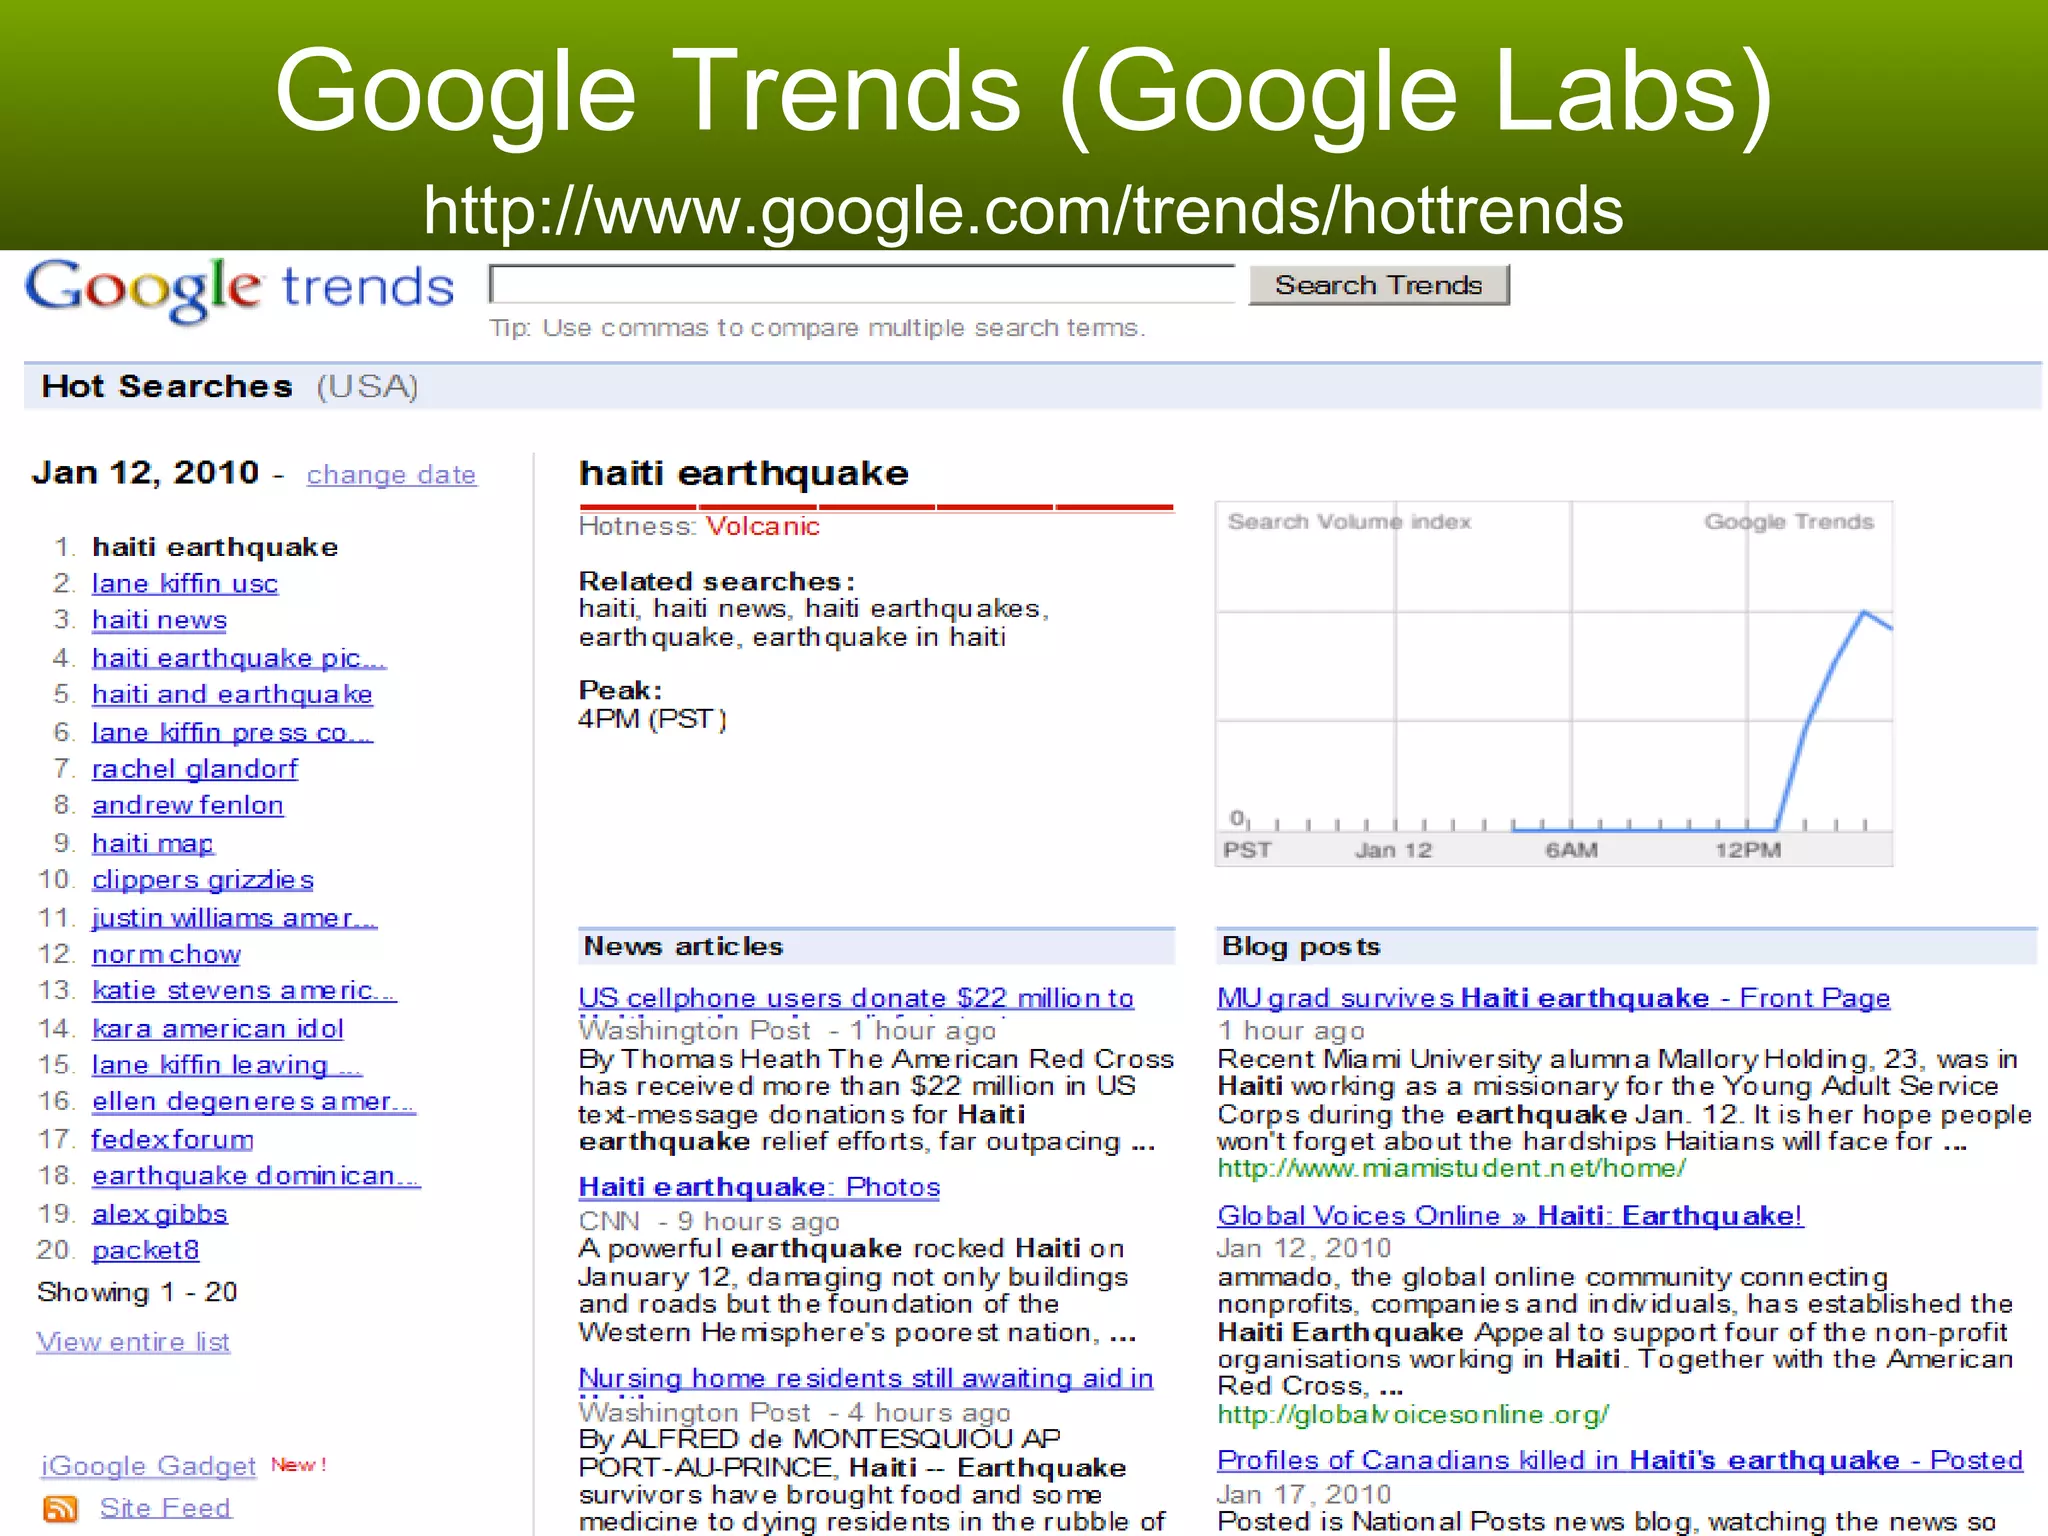Select 'haiti and earthquake' hot search

click(x=232, y=694)
